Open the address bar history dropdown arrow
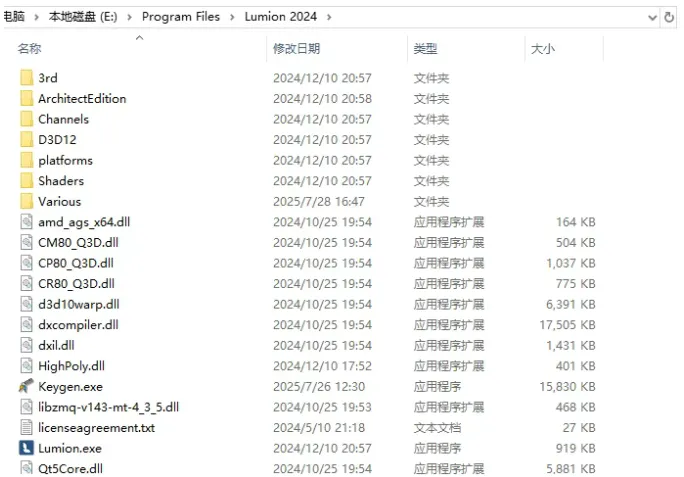This screenshot has height=477, width=684. tap(652, 17)
